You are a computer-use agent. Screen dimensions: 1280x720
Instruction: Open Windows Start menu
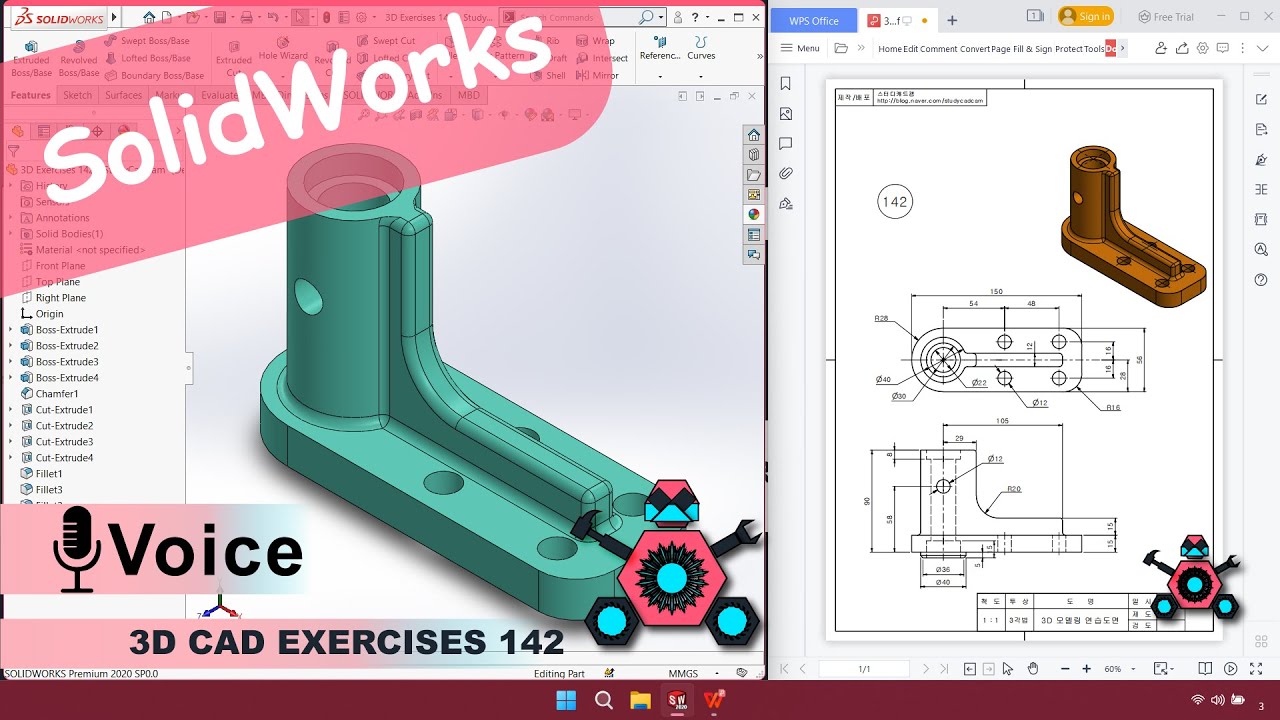566,700
